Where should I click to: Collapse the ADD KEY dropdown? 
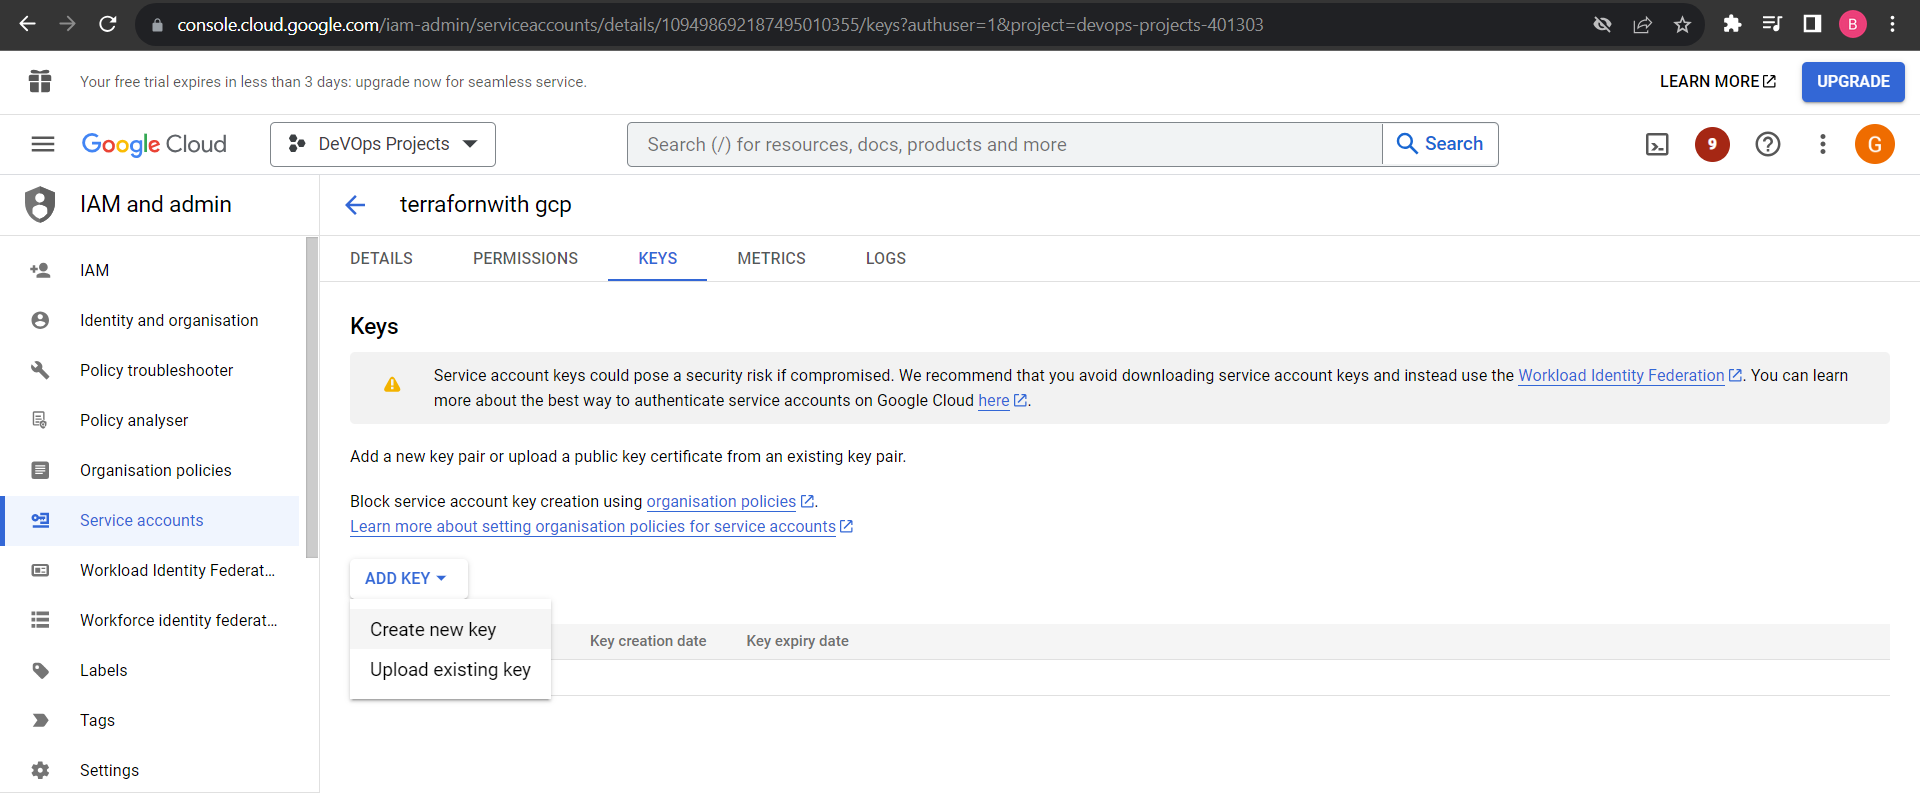406,578
